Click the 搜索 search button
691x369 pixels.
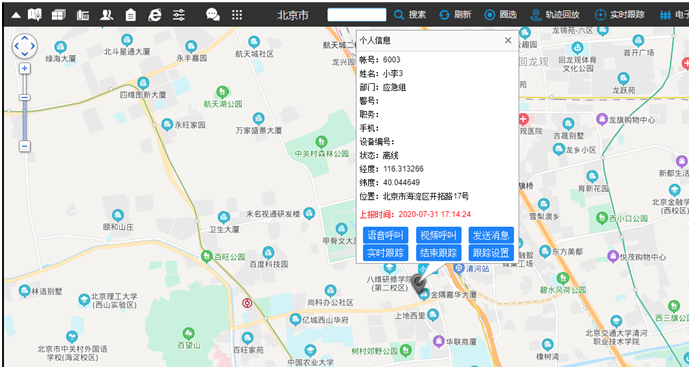click(x=410, y=15)
